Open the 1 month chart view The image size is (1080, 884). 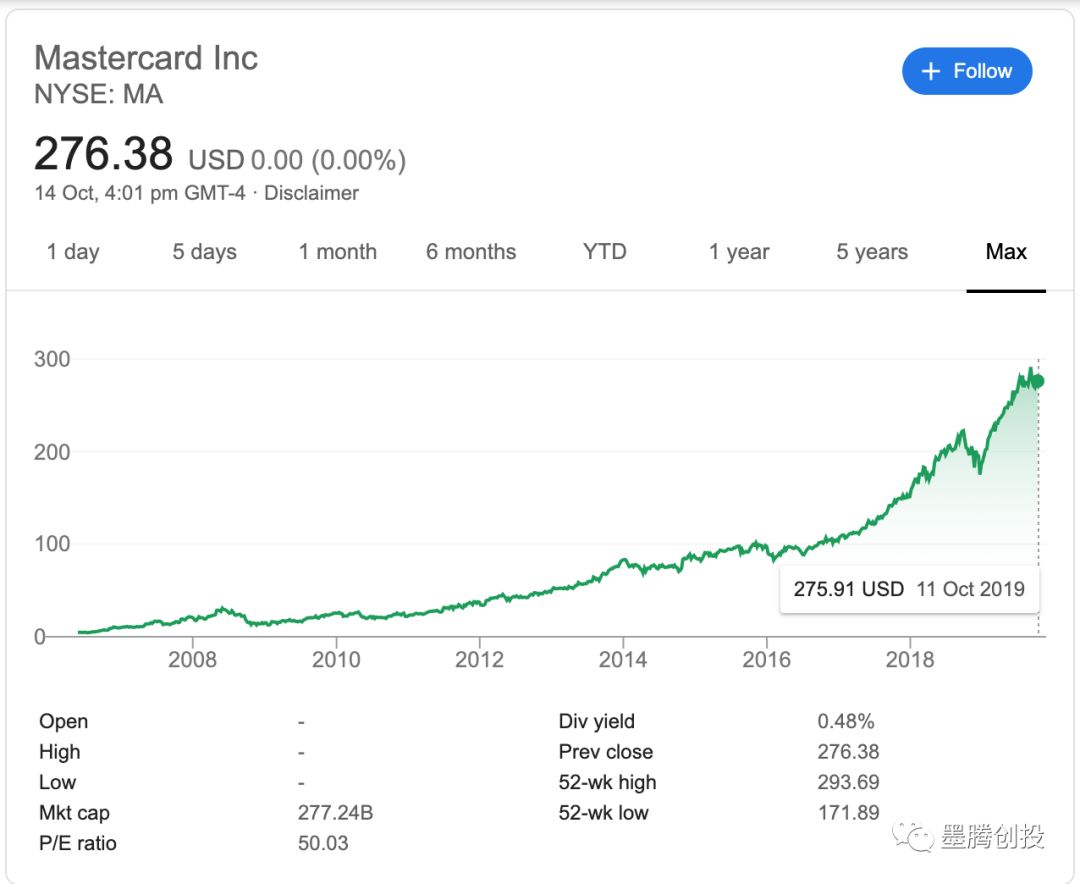[338, 252]
